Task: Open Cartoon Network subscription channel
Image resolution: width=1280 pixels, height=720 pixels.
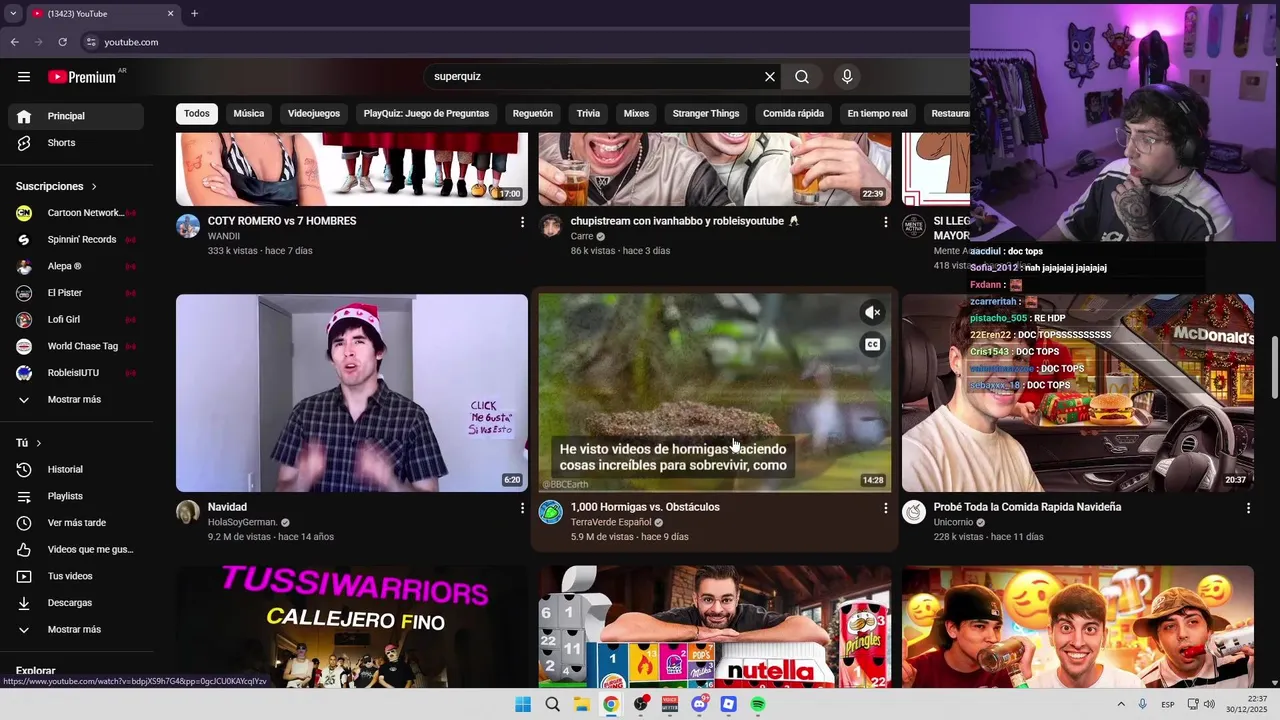Action: click(x=76, y=213)
